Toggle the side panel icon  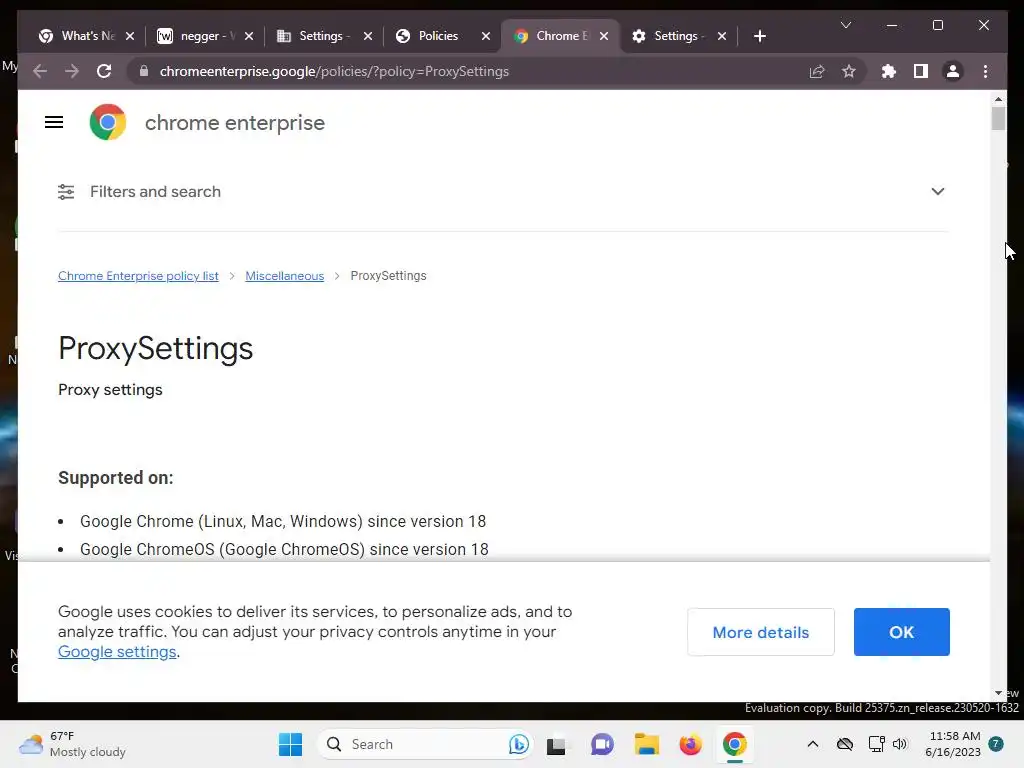pos(921,71)
